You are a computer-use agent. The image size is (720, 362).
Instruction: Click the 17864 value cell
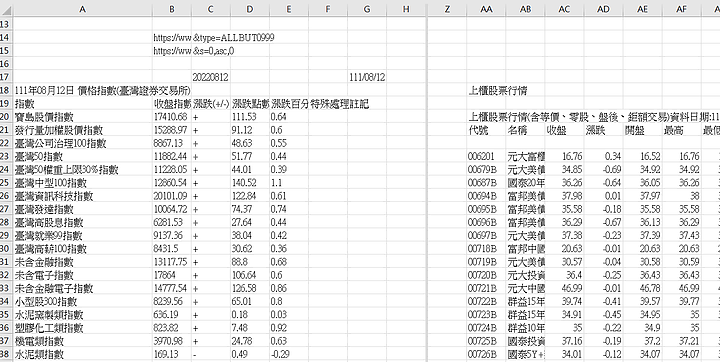tap(172, 276)
